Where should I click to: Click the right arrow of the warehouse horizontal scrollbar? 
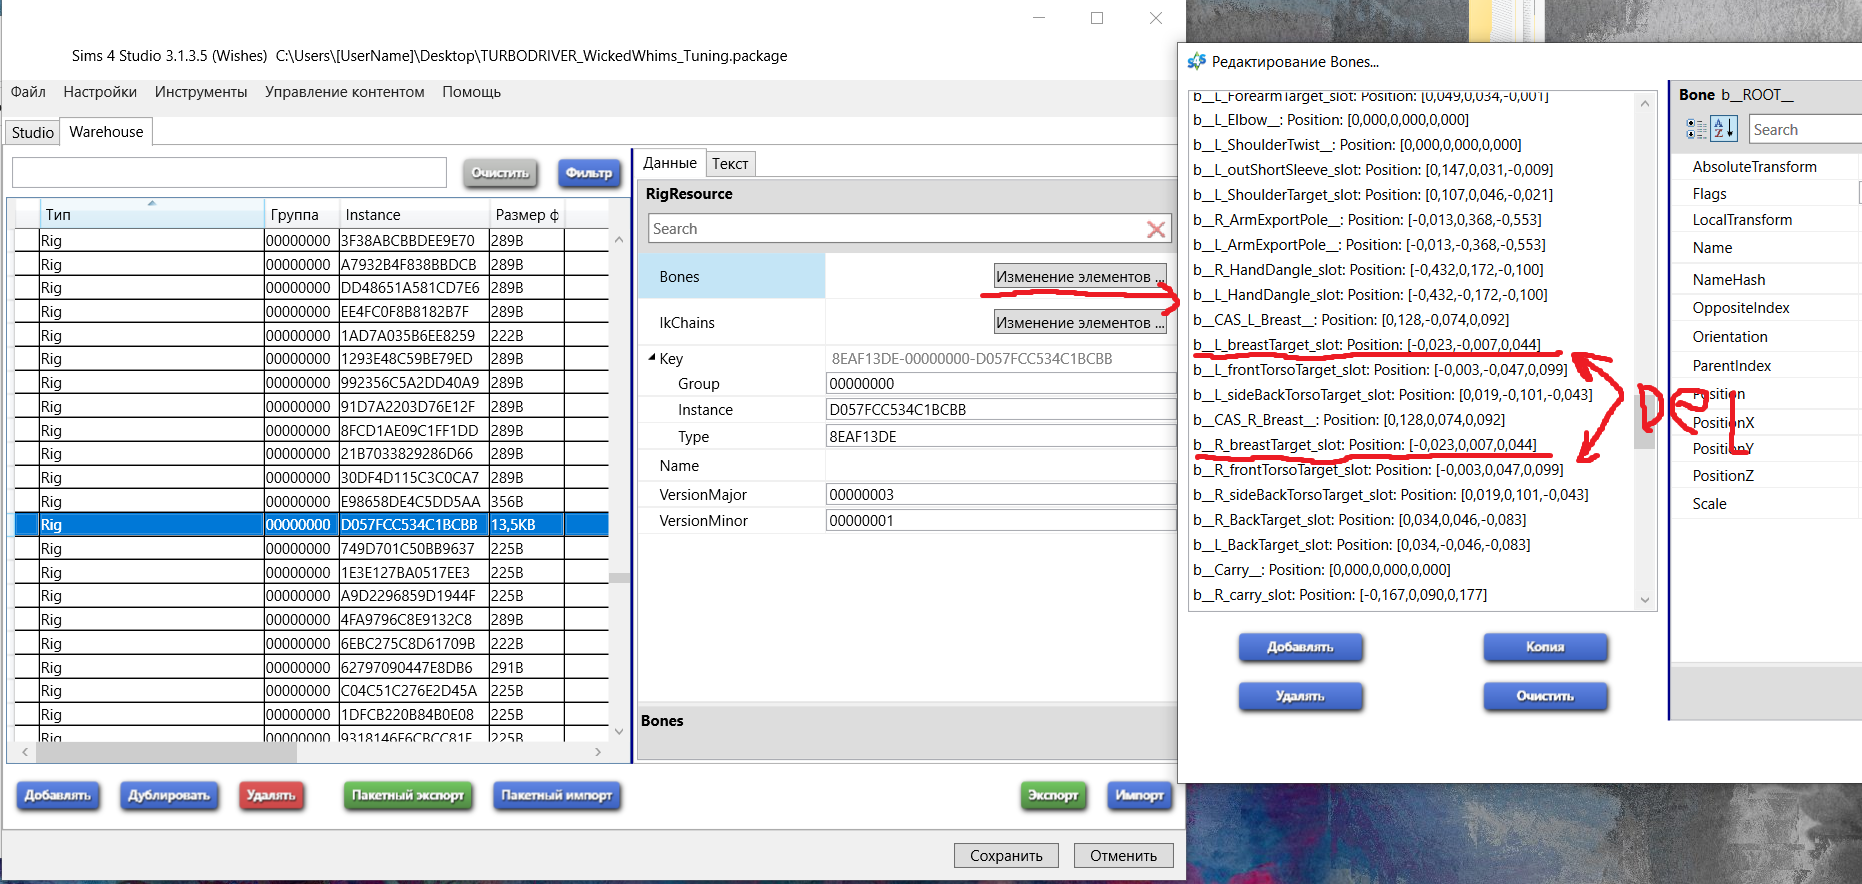pyautogui.click(x=598, y=751)
